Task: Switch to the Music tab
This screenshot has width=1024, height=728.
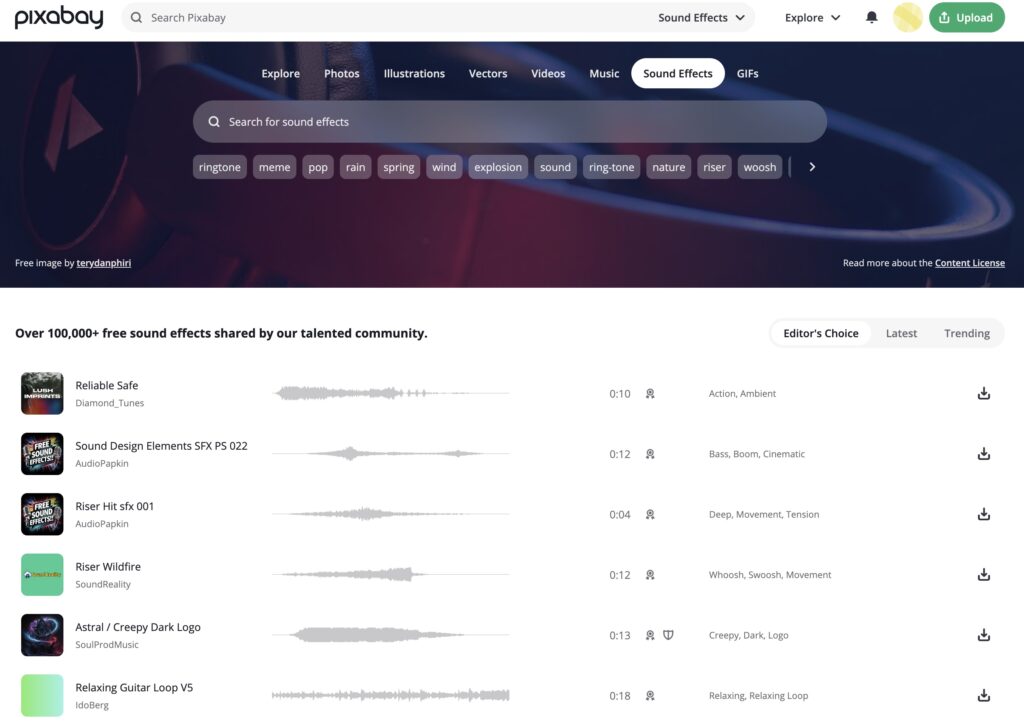Action: (x=604, y=73)
